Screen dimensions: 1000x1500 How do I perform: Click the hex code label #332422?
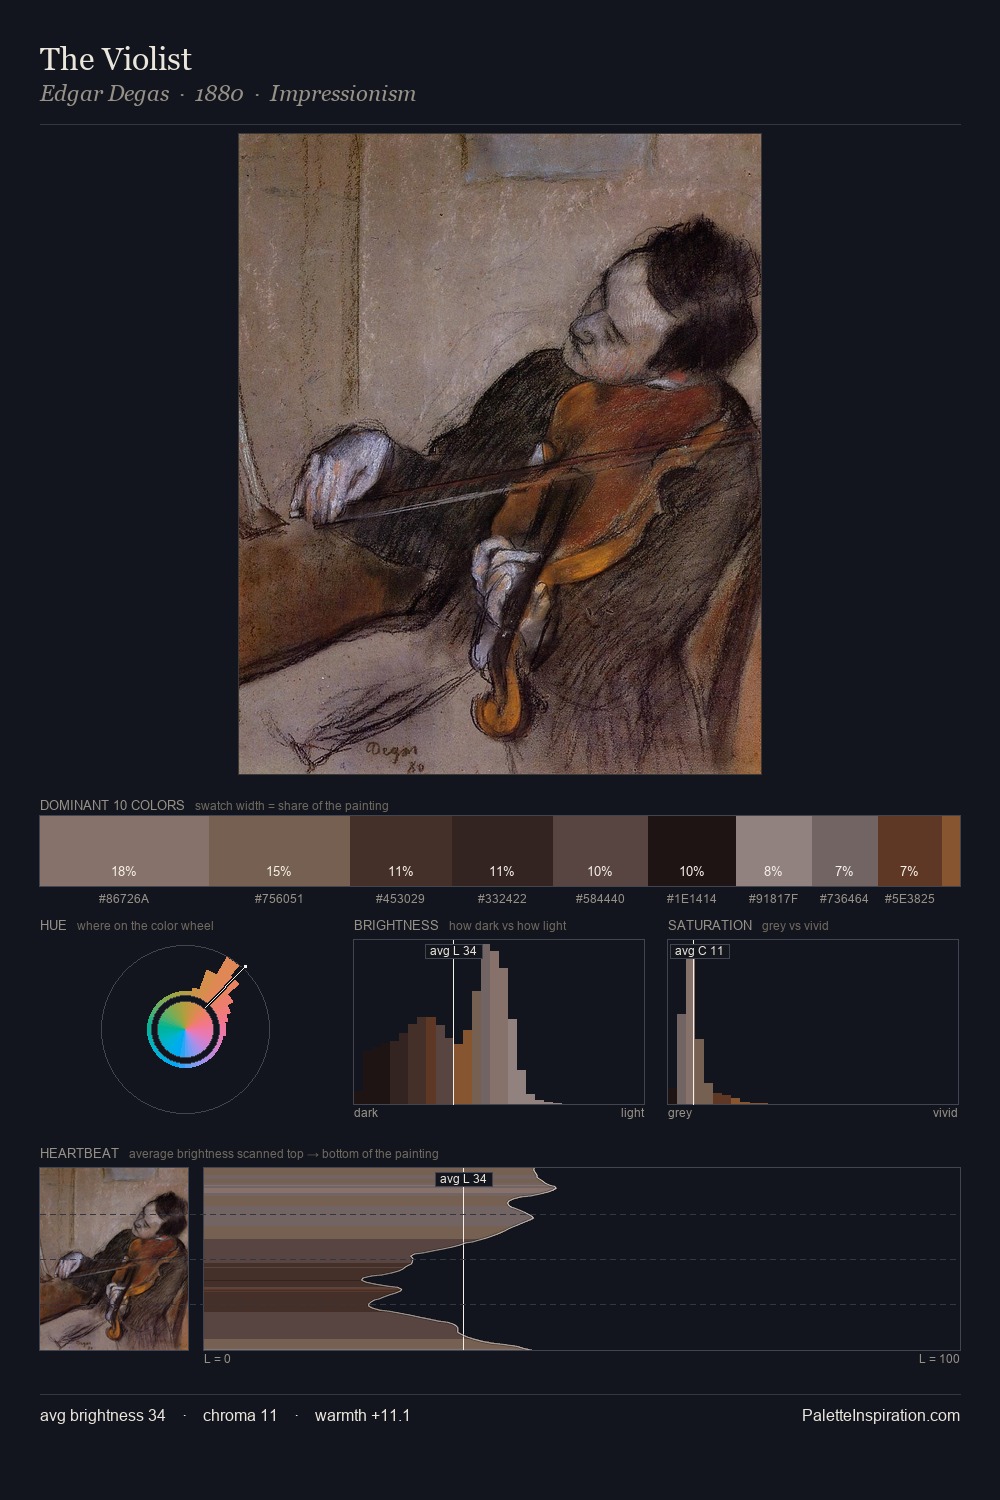pos(502,899)
